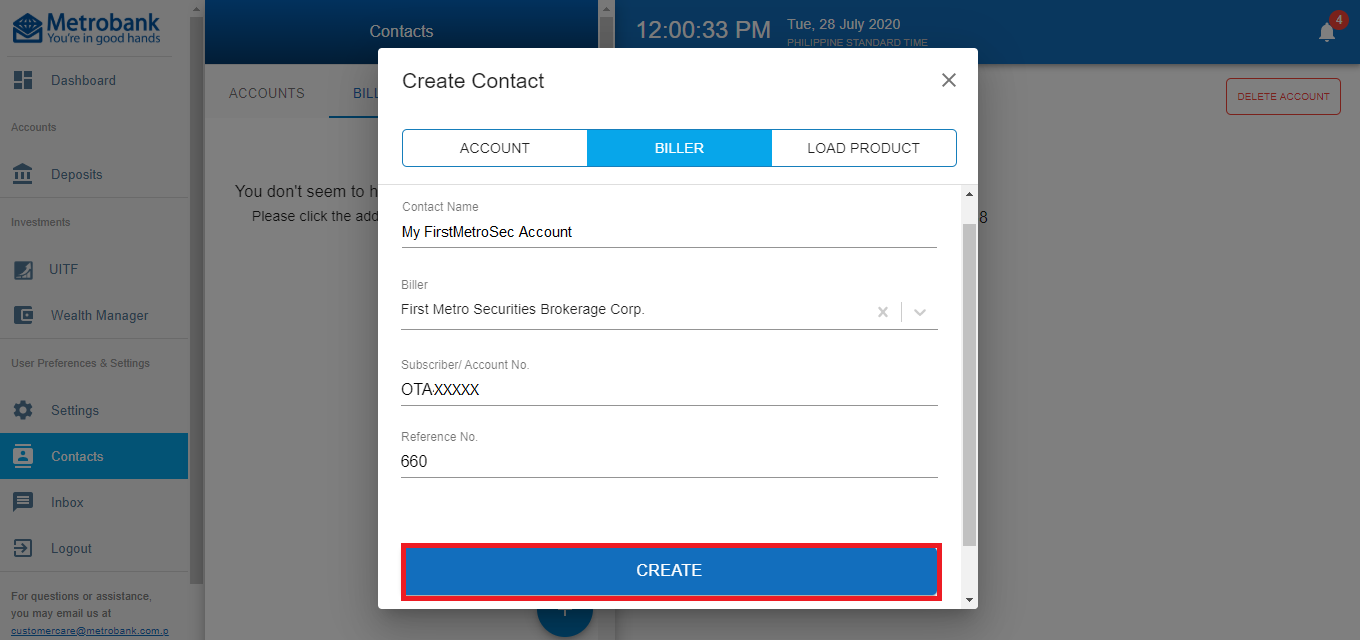Select the LOAD PRODUCT tab
1360x640 pixels.
coord(863,148)
